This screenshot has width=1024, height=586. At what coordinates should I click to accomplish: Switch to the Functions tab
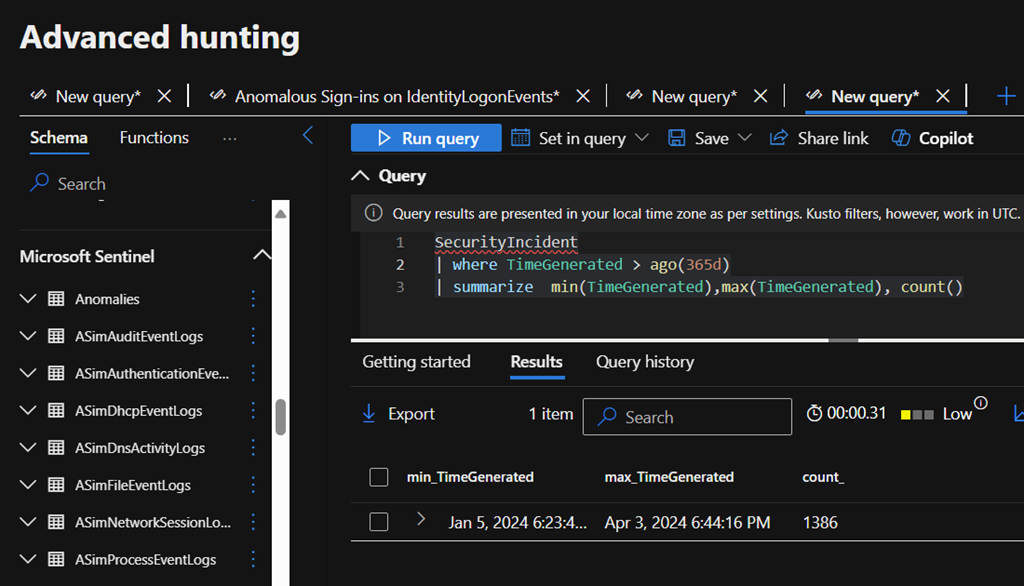click(x=154, y=138)
